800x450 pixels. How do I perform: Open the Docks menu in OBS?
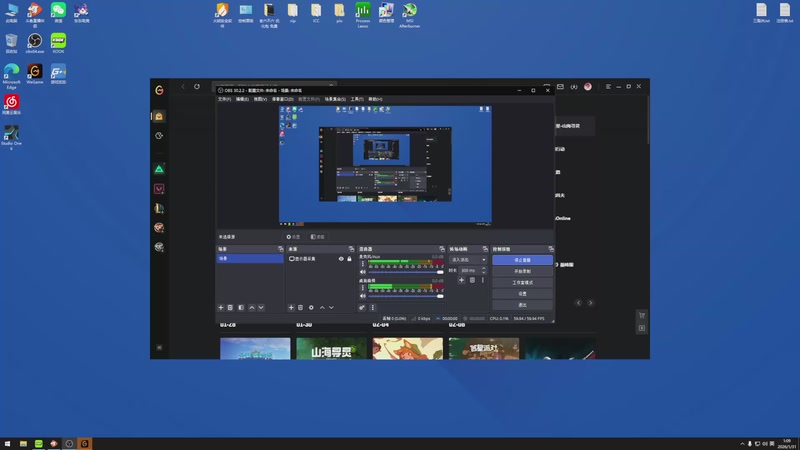(283, 99)
